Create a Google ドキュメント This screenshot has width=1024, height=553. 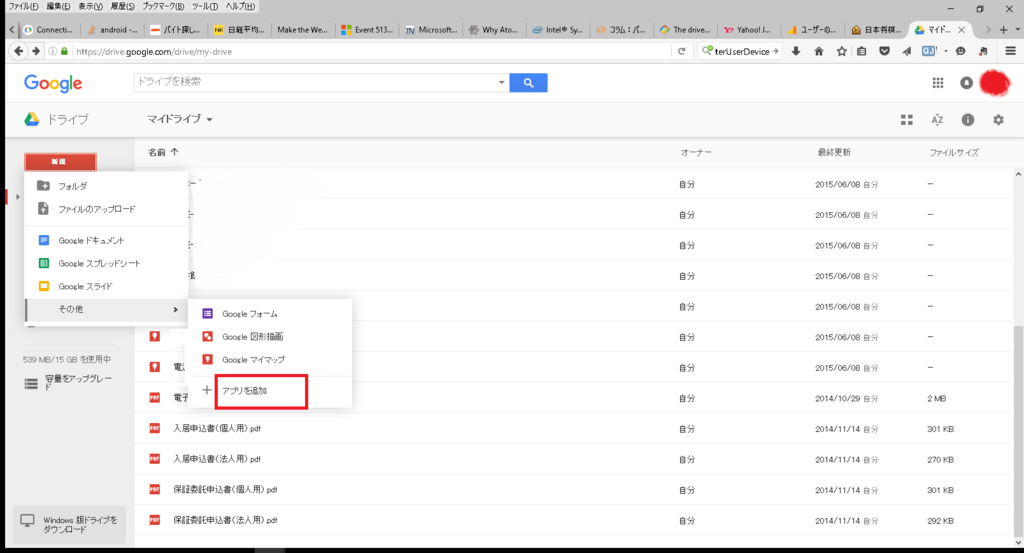106,240
